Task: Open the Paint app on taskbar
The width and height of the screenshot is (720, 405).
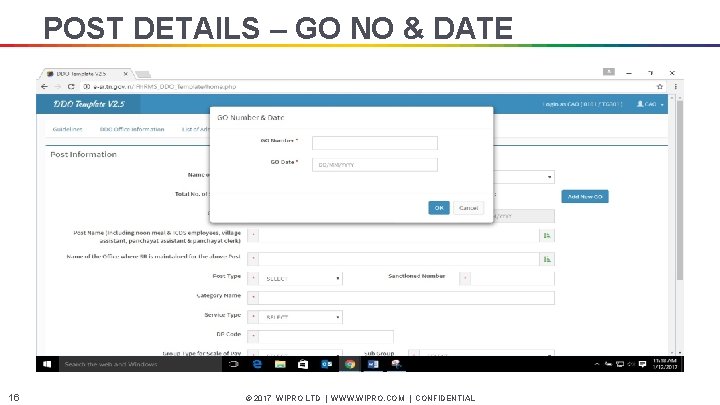Action: click(396, 364)
